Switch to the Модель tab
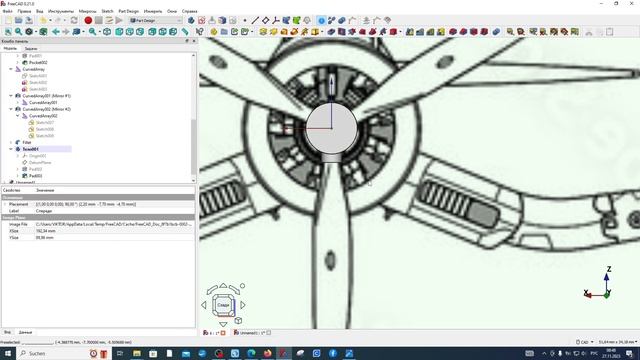Image resolution: width=640 pixels, height=360 pixels. pyautogui.click(x=10, y=49)
